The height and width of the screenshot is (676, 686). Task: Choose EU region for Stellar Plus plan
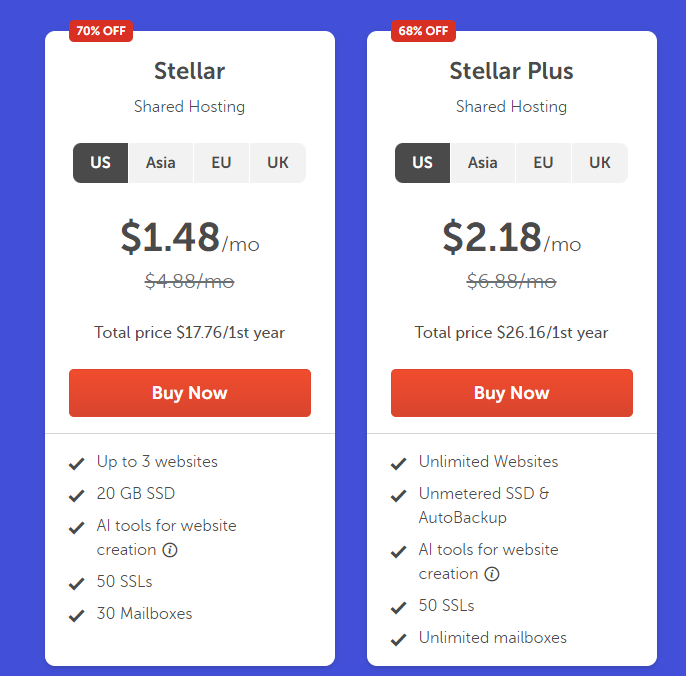543,163
